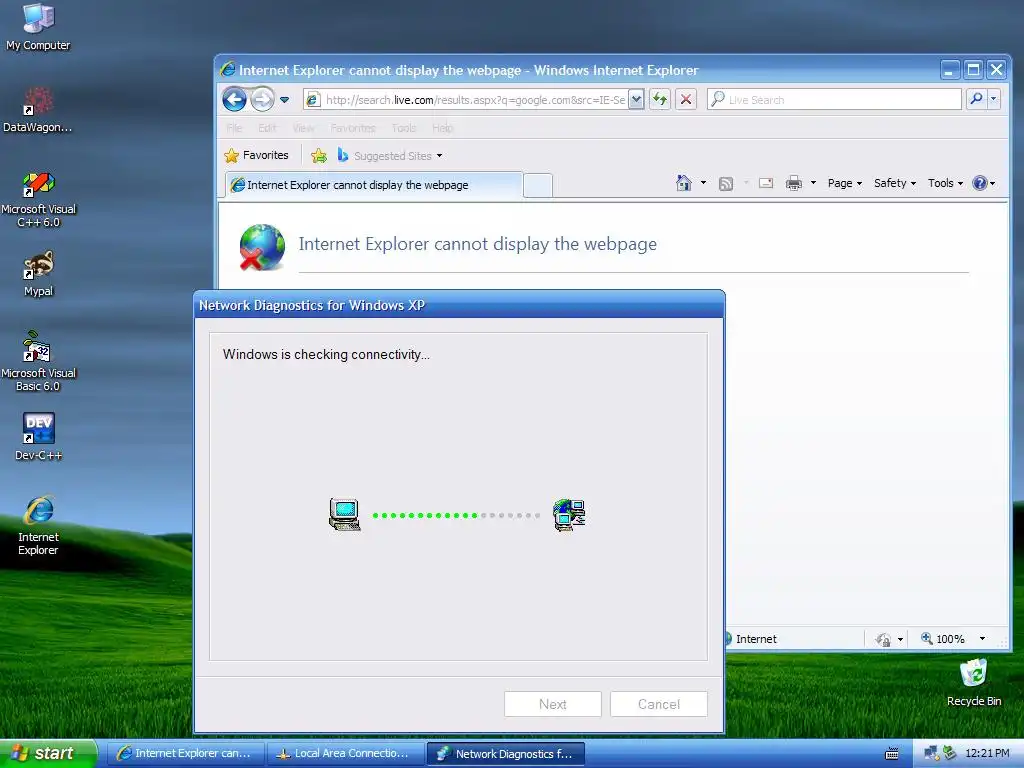This screenshot has height=768, width=1024.
Task: Open search provider options dropdown
Action: pyautogui.click(x=993, y=99)
